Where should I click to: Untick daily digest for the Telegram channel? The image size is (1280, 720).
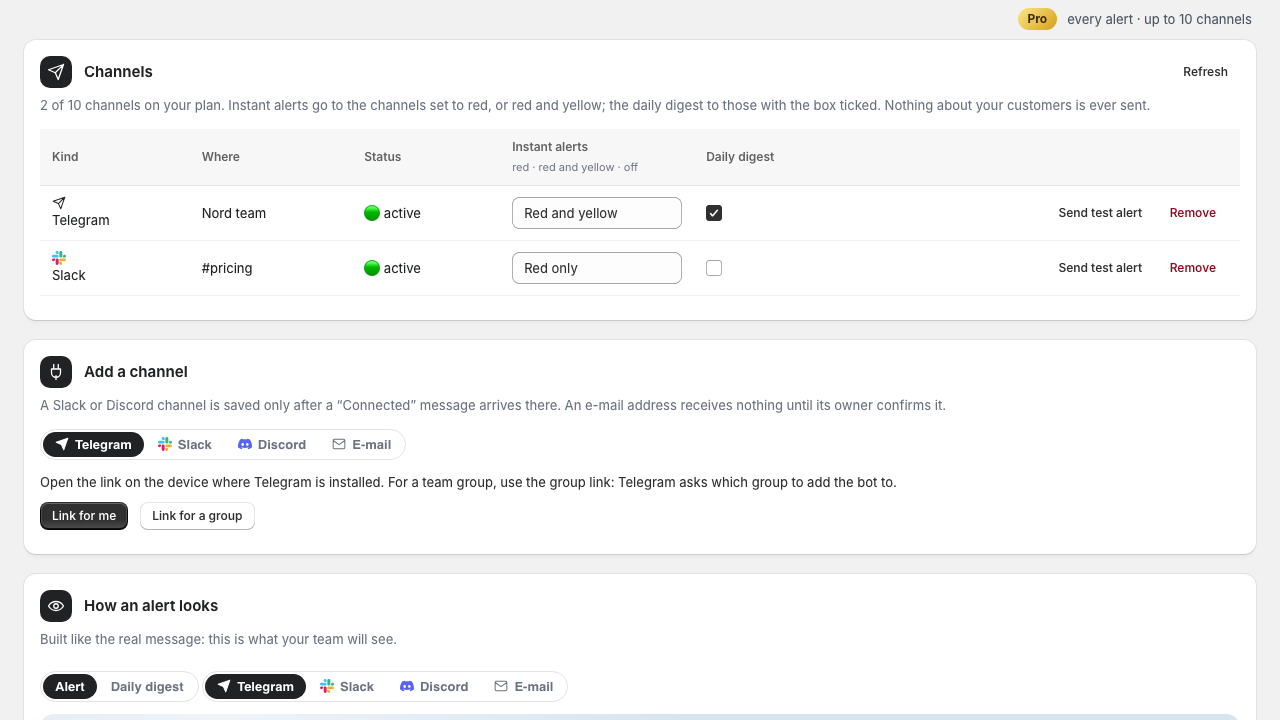click(714, 213)
